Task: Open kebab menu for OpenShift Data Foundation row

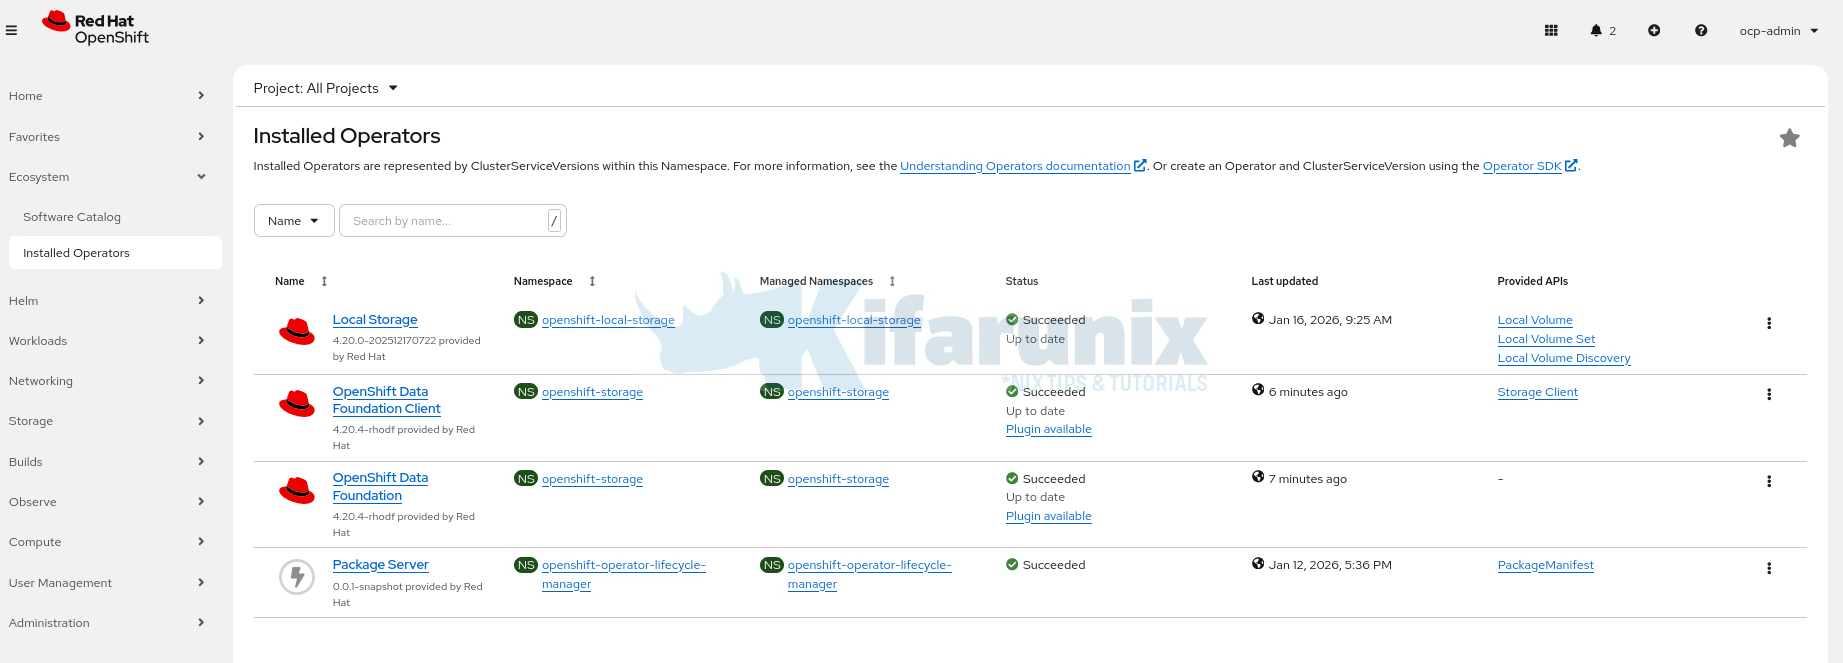Action: (1769, 481)
